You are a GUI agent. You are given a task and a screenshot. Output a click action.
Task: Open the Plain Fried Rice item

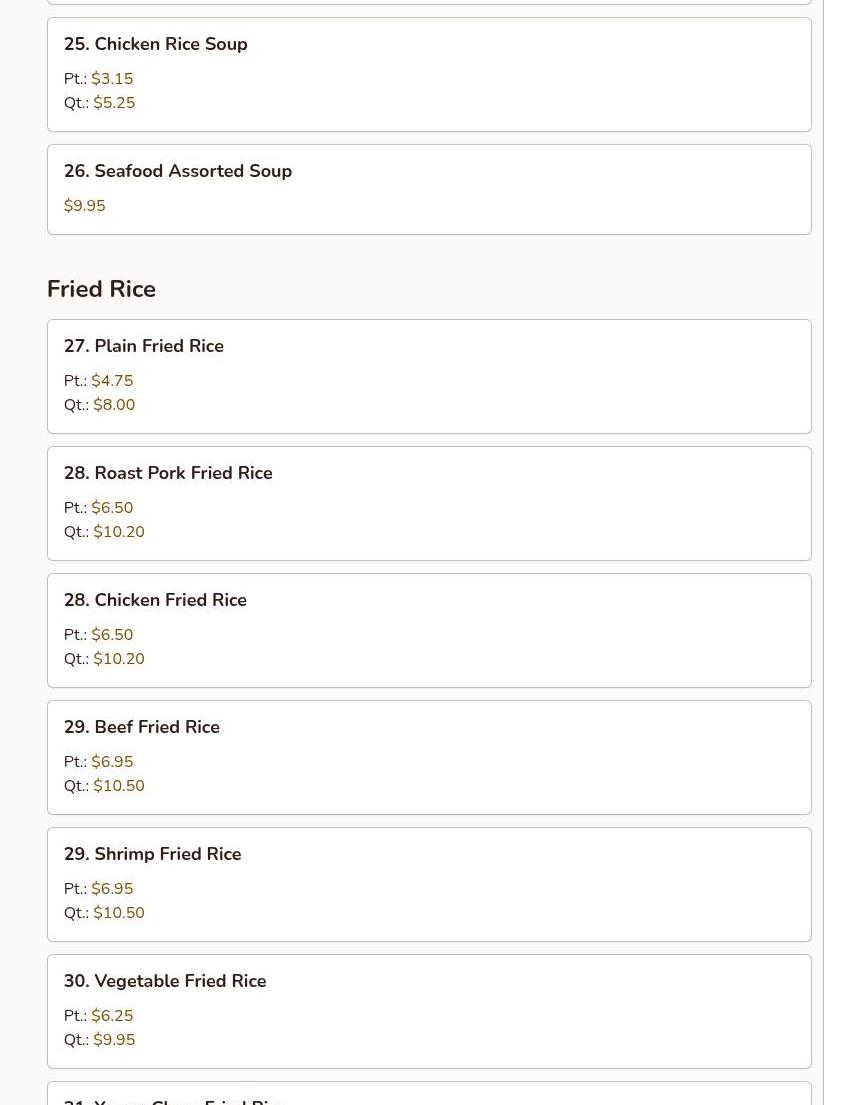click(143, 346)
